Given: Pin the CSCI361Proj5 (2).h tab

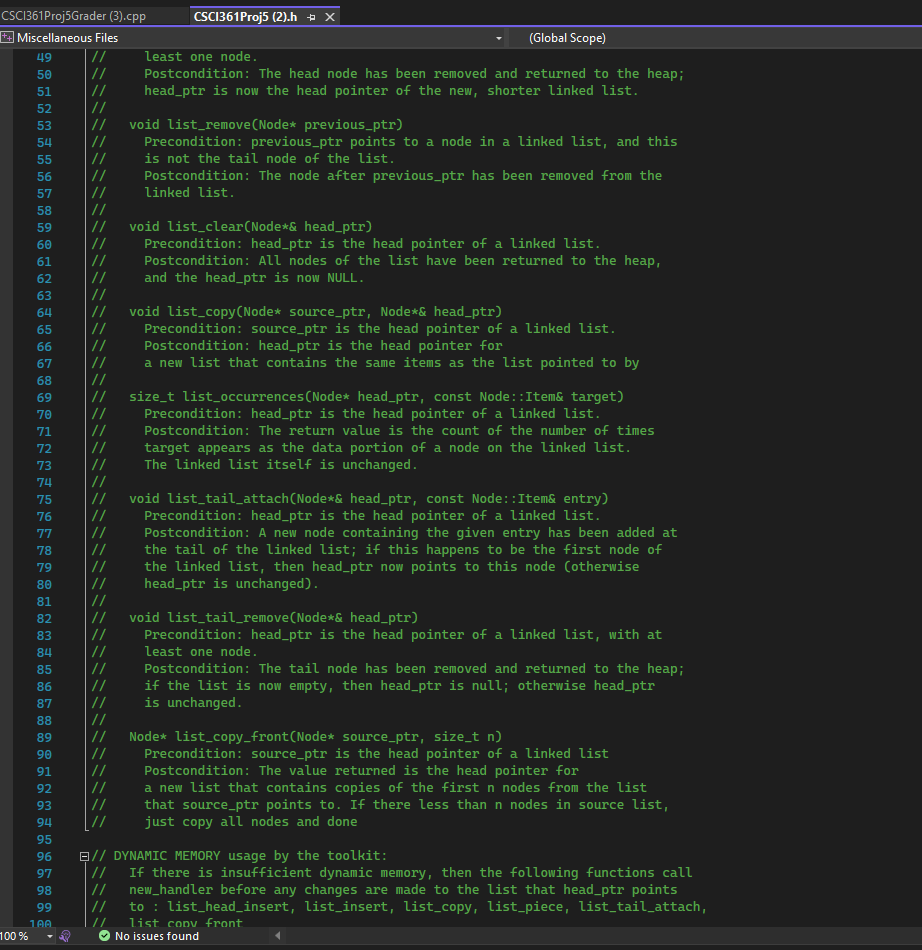Looking at the screenshot, I should point(313,17).
